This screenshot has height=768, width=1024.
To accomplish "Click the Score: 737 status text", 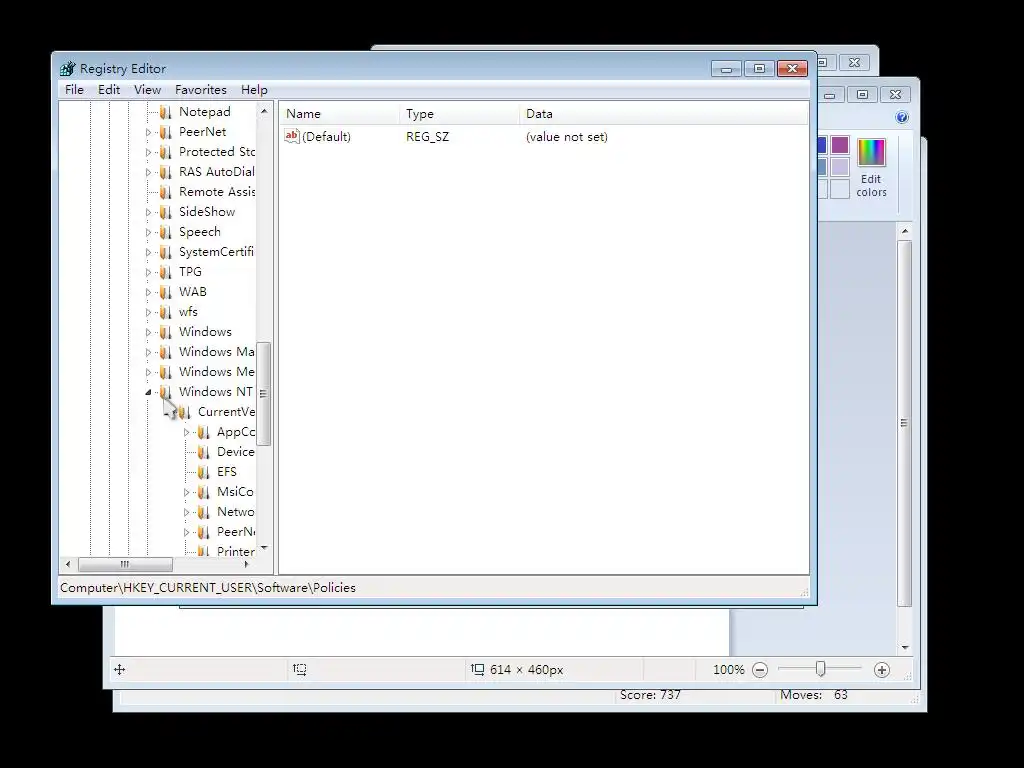I will pyautogui.click(x=650, y=695).
